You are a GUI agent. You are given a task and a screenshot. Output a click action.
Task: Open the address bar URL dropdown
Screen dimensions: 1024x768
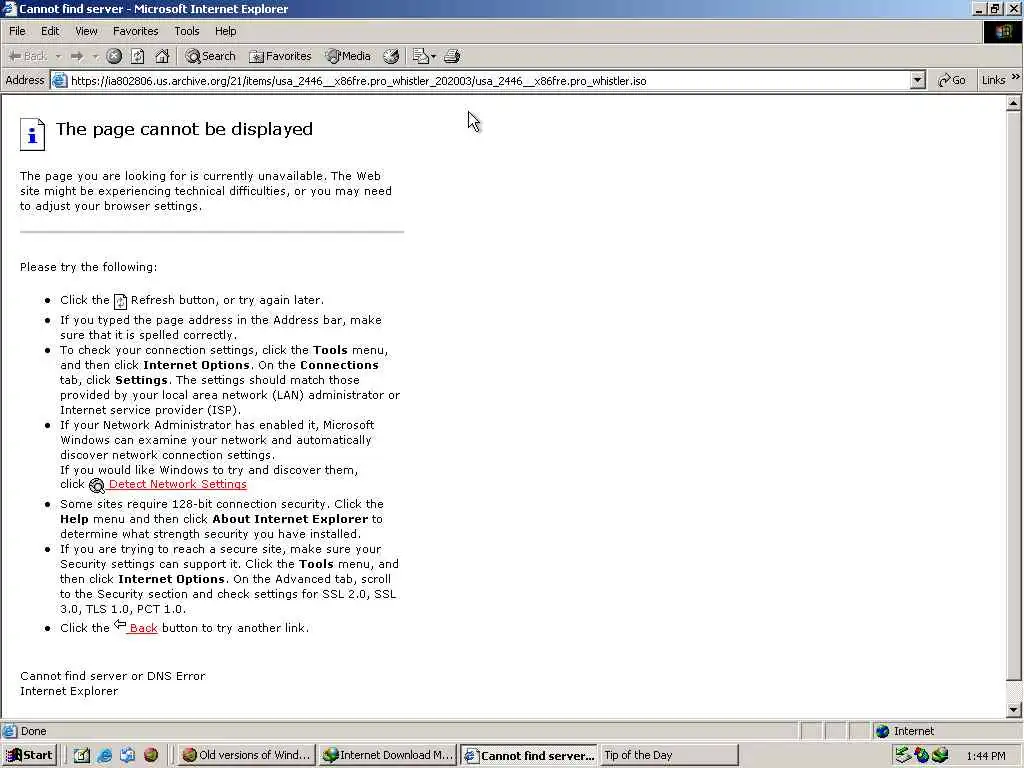918,80
